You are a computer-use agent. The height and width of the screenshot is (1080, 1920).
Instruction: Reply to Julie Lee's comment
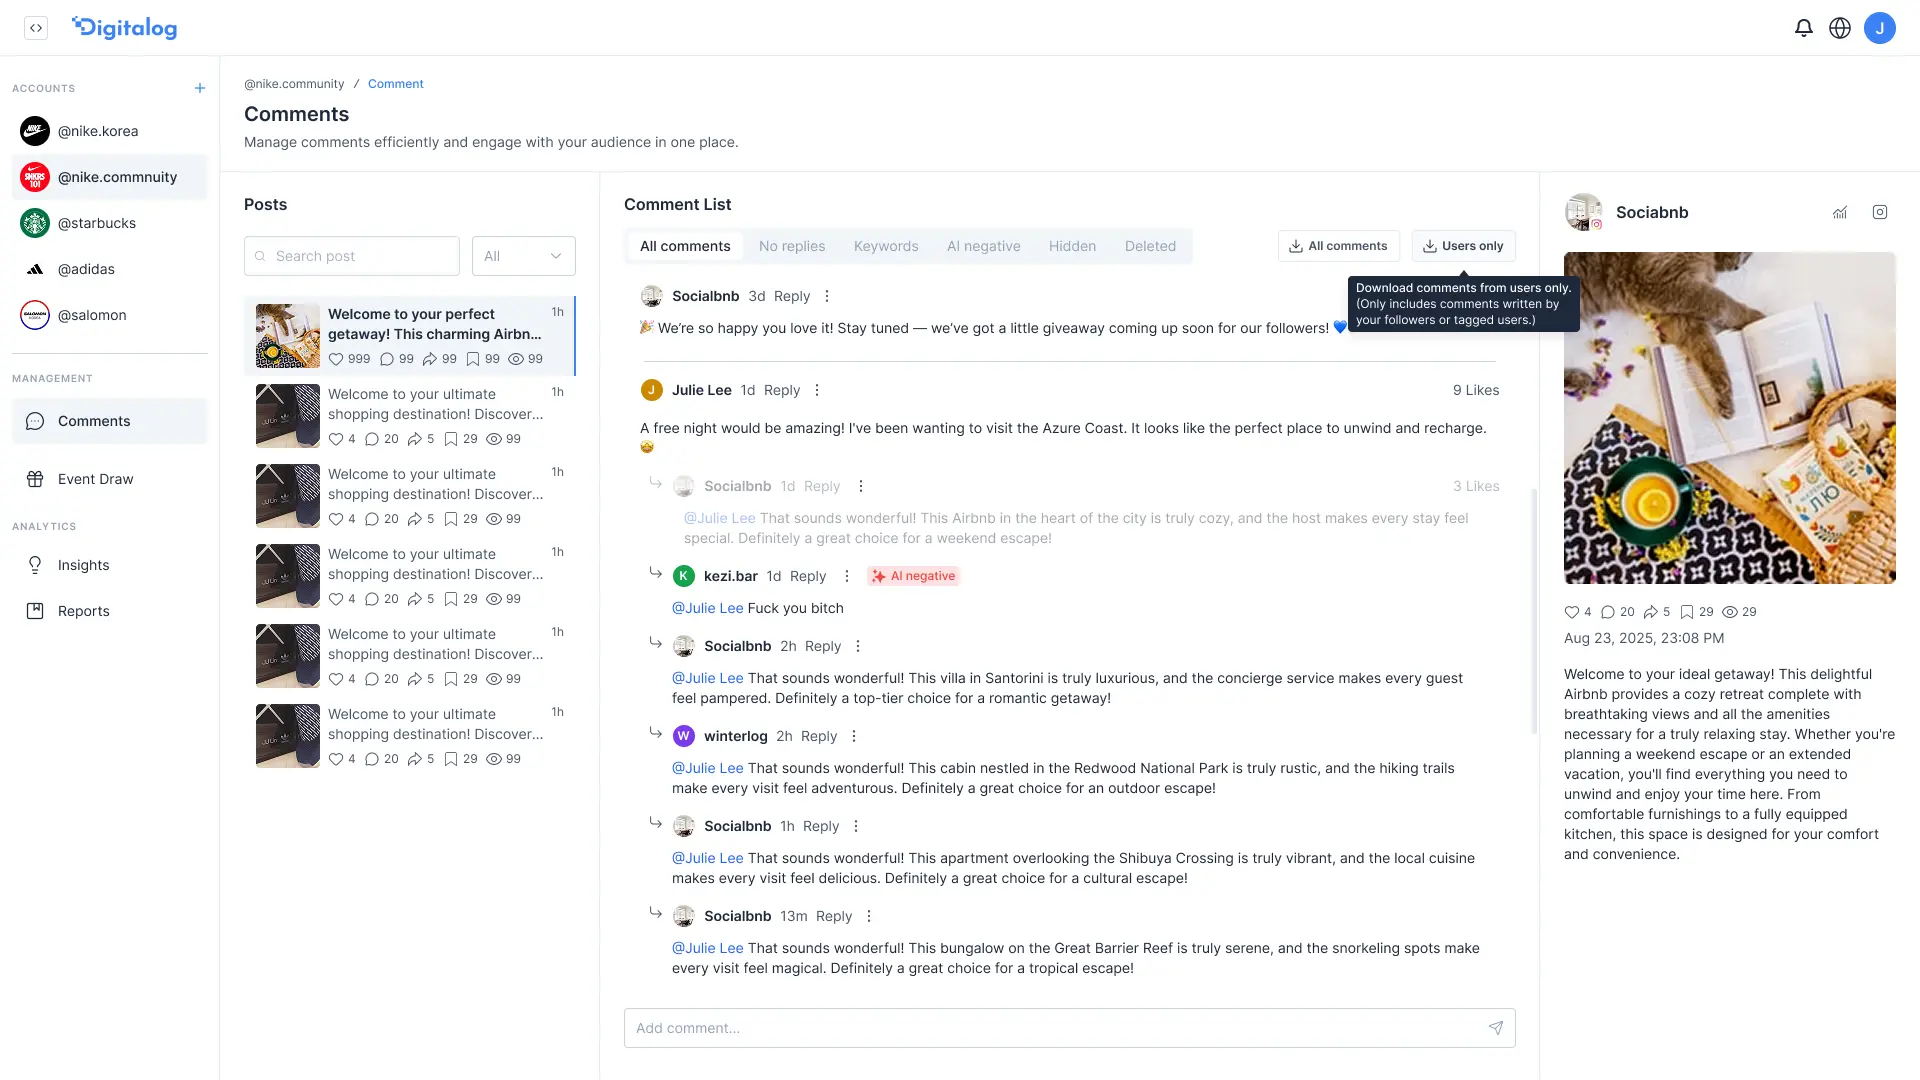click(782, 390)
